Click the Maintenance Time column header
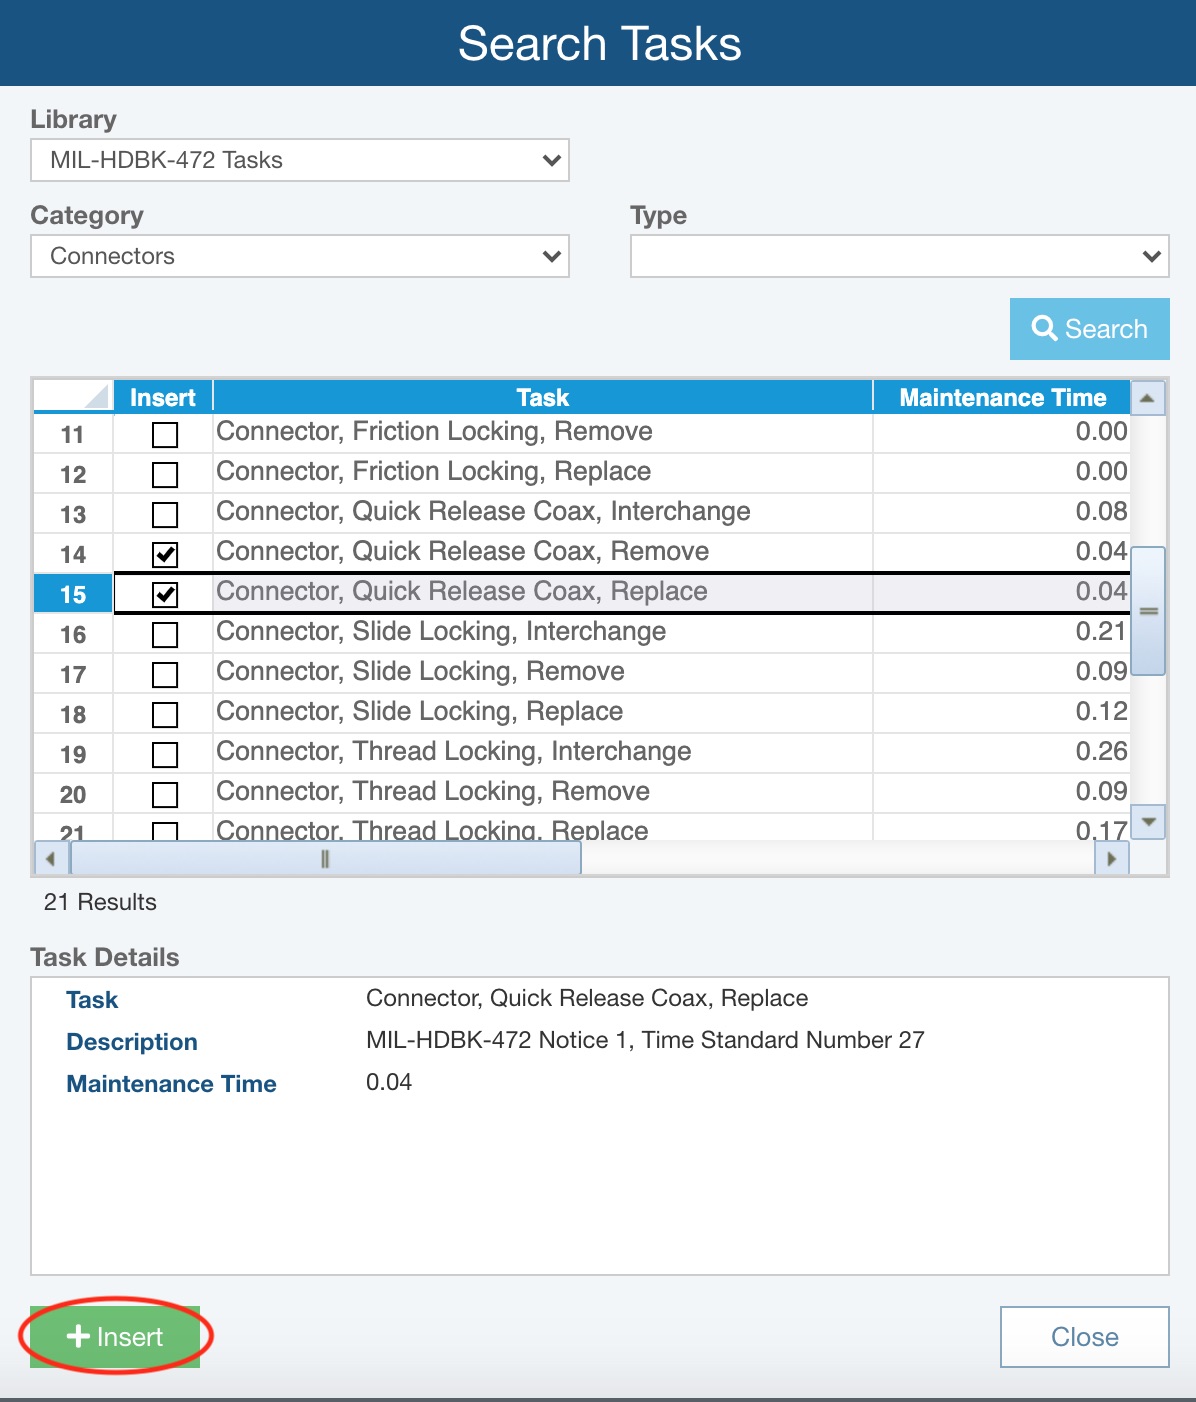 tap(1002, 397)
